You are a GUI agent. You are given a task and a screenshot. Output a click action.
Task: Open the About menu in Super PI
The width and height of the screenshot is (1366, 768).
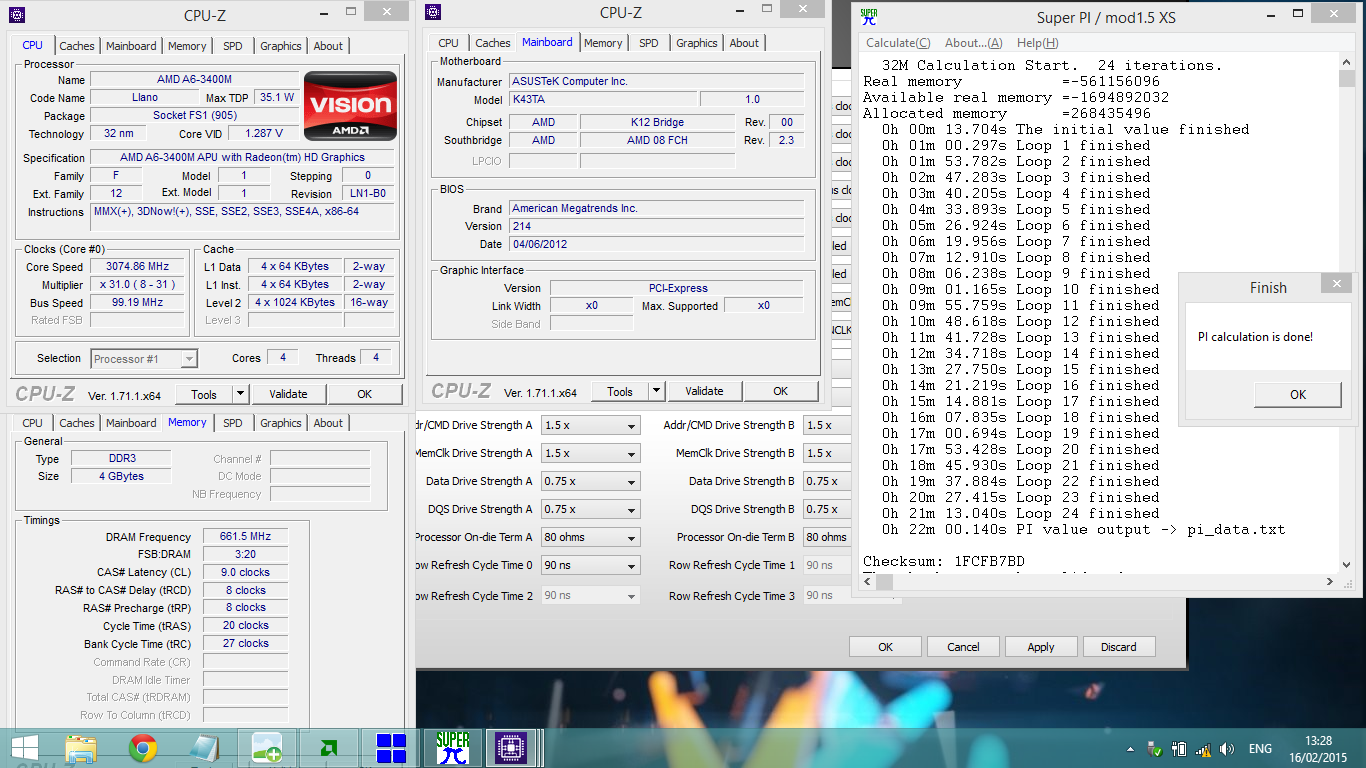pos(973,43)
